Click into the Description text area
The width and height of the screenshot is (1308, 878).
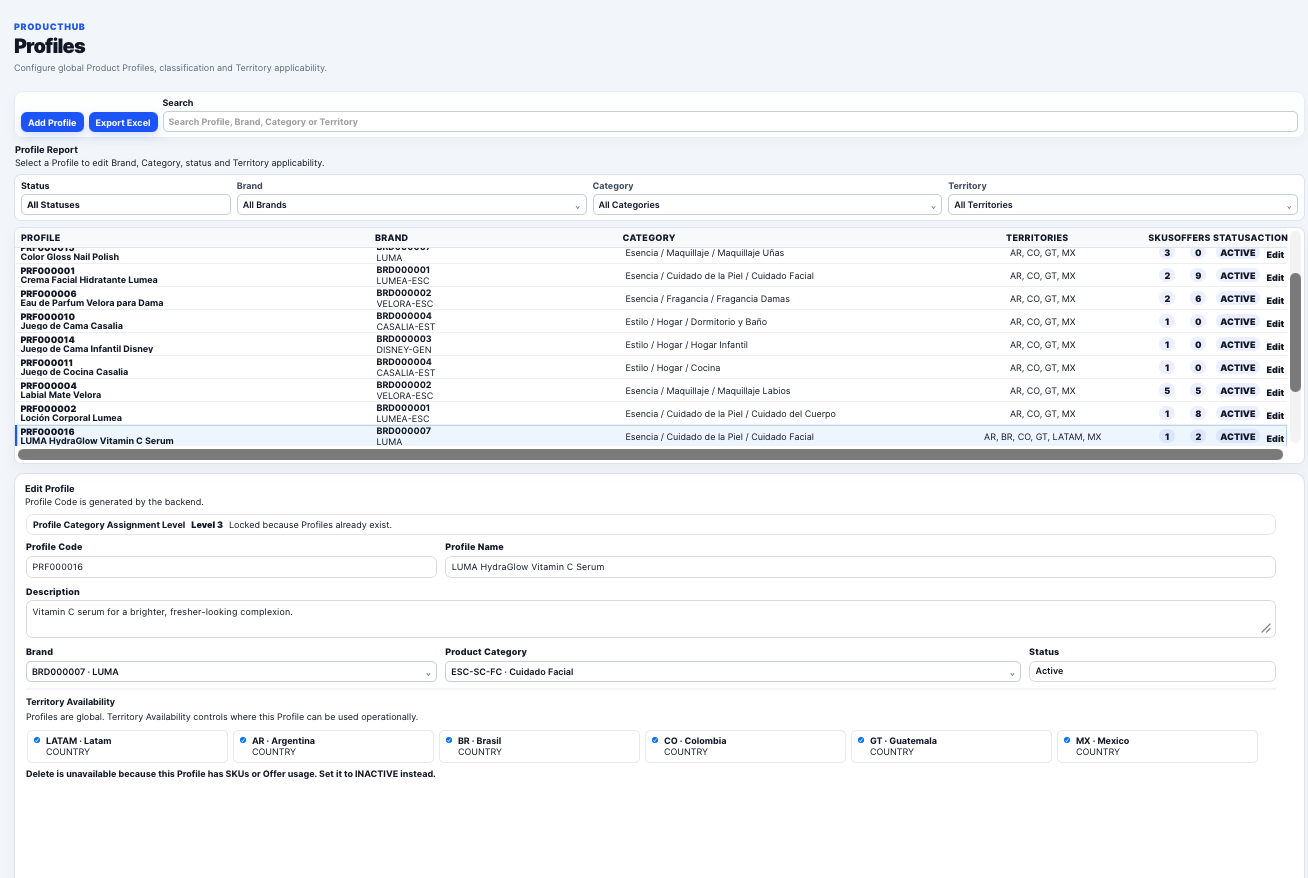coord(651,618)
